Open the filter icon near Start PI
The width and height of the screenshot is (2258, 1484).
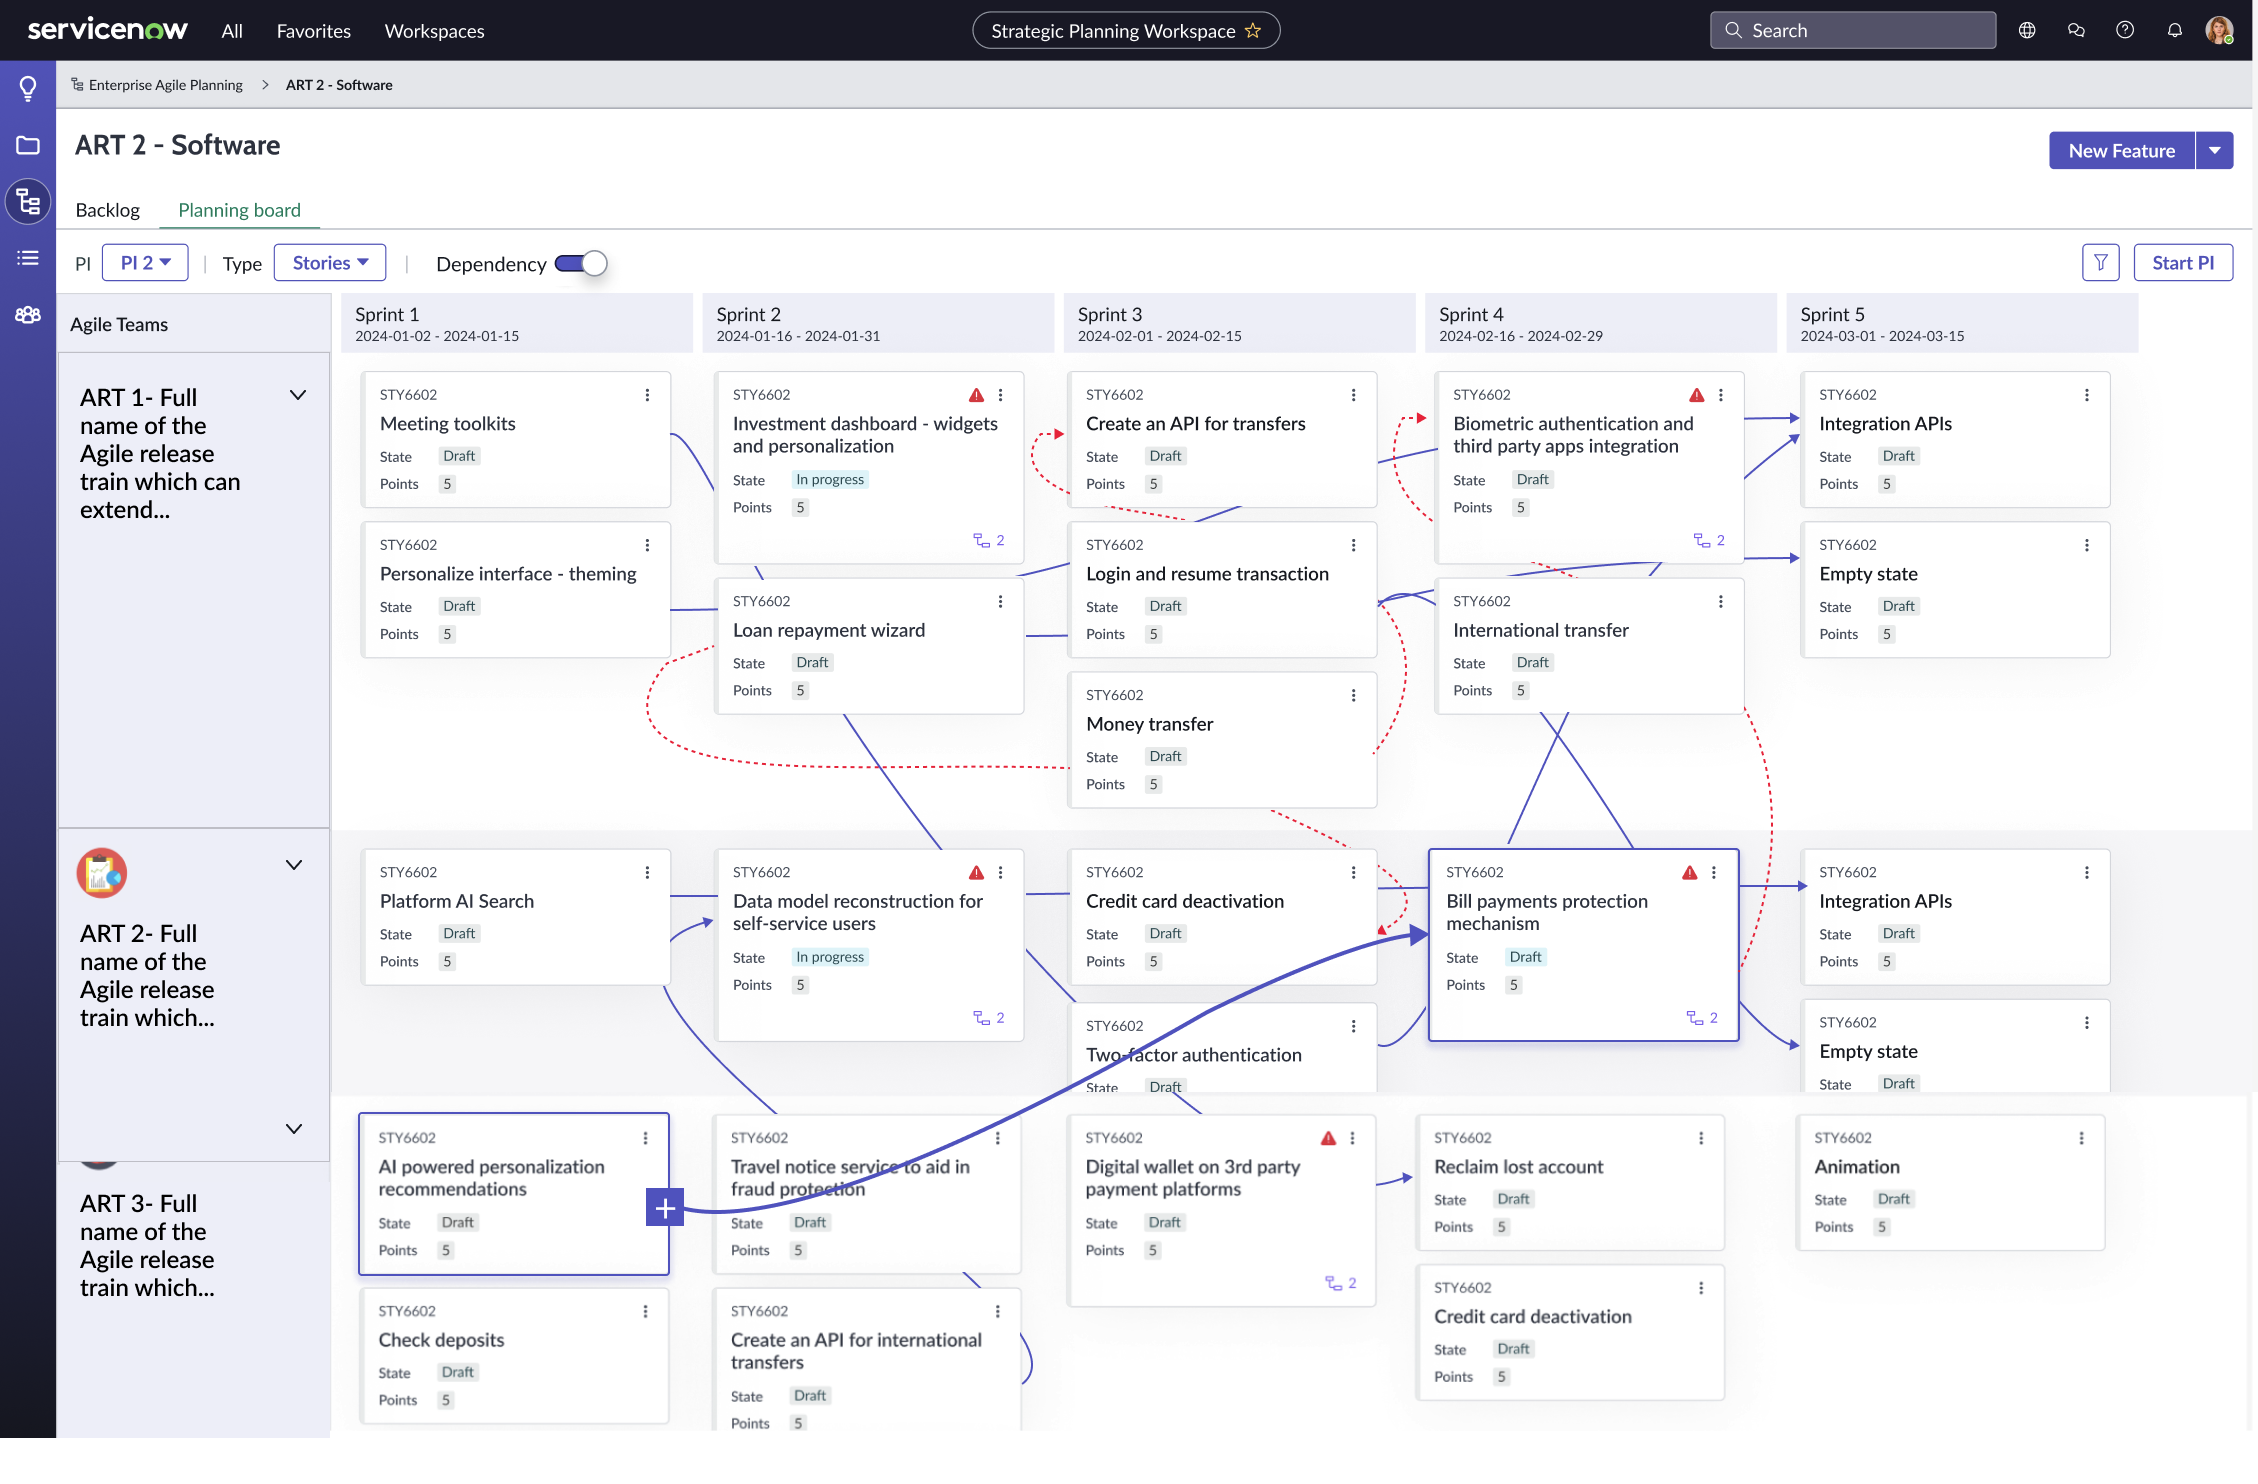pyautogui.click(x=2100, y=262)
